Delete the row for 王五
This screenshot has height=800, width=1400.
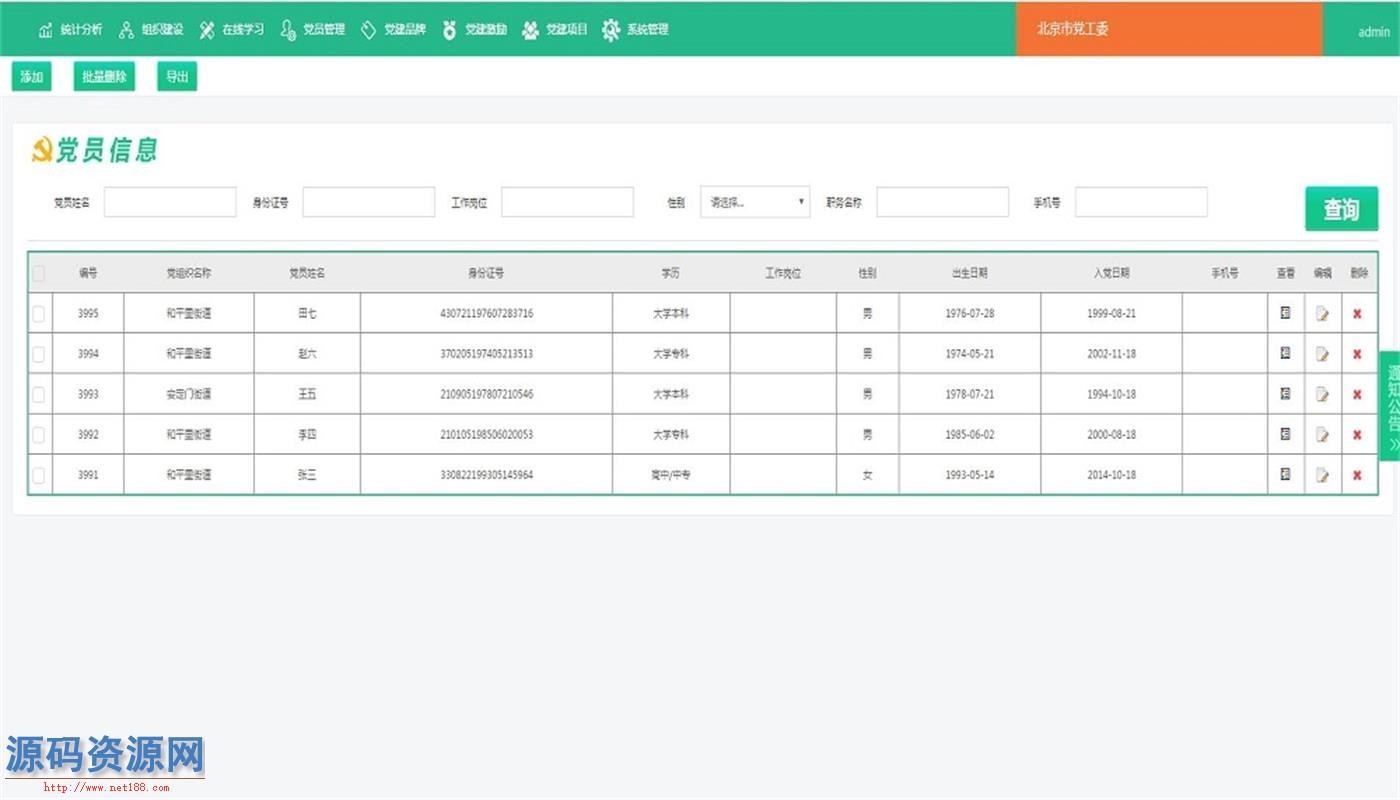pos(1357,394)
